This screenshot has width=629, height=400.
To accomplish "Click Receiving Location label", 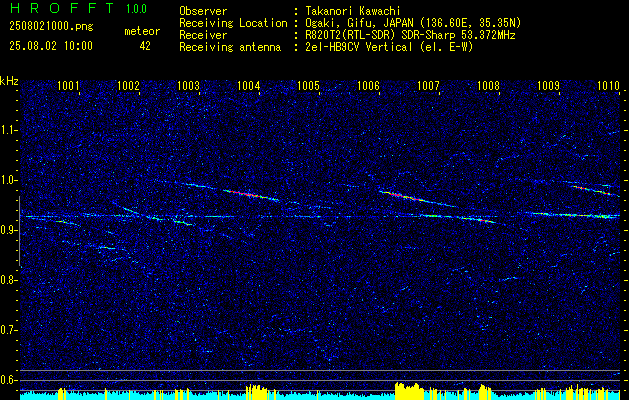I will [x=233, y=23].
